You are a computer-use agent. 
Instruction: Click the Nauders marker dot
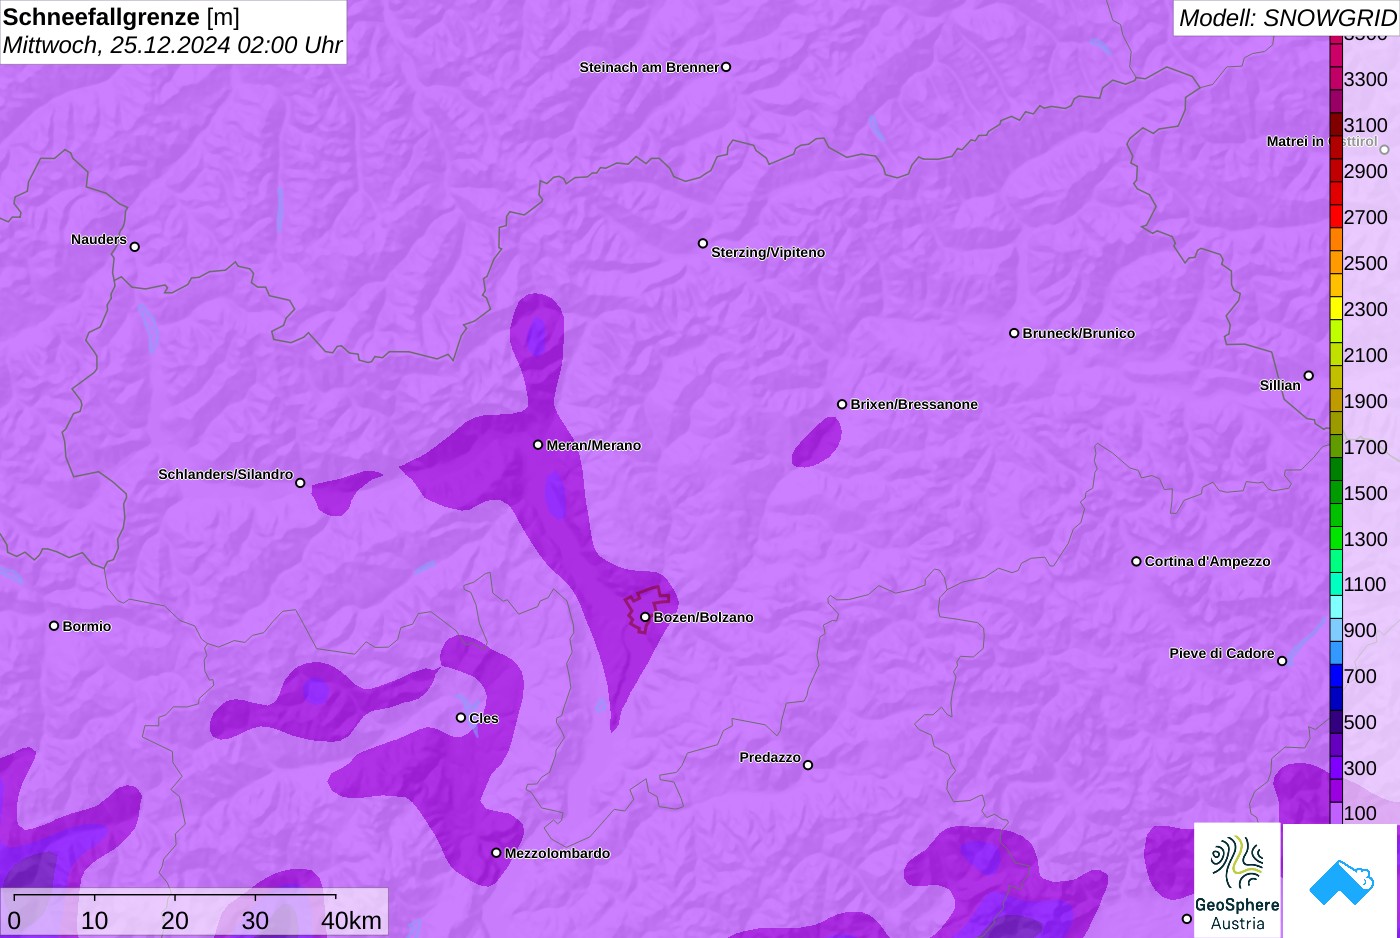135,246
